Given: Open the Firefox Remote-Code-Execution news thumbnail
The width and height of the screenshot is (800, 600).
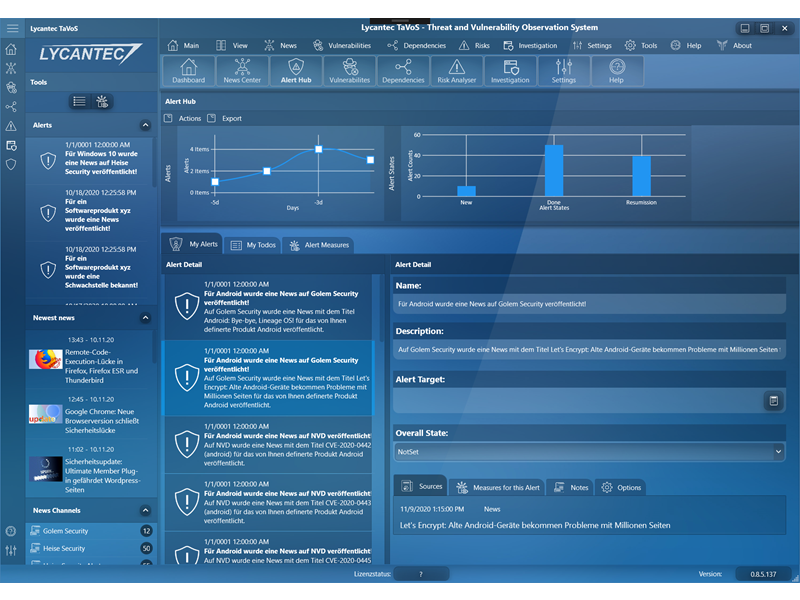Looking at the screenshot, I should pyautogui.click(x=45, y=360).
